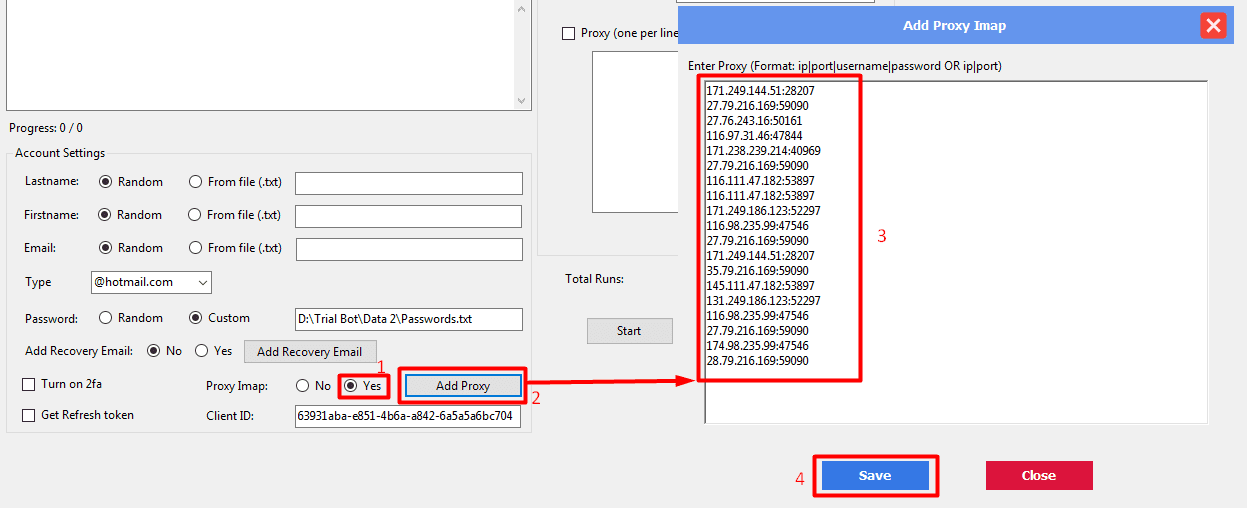Viewport: 1247px width, 508px height.
Task: Click the Add Recovery Email button
Action: 309,352
